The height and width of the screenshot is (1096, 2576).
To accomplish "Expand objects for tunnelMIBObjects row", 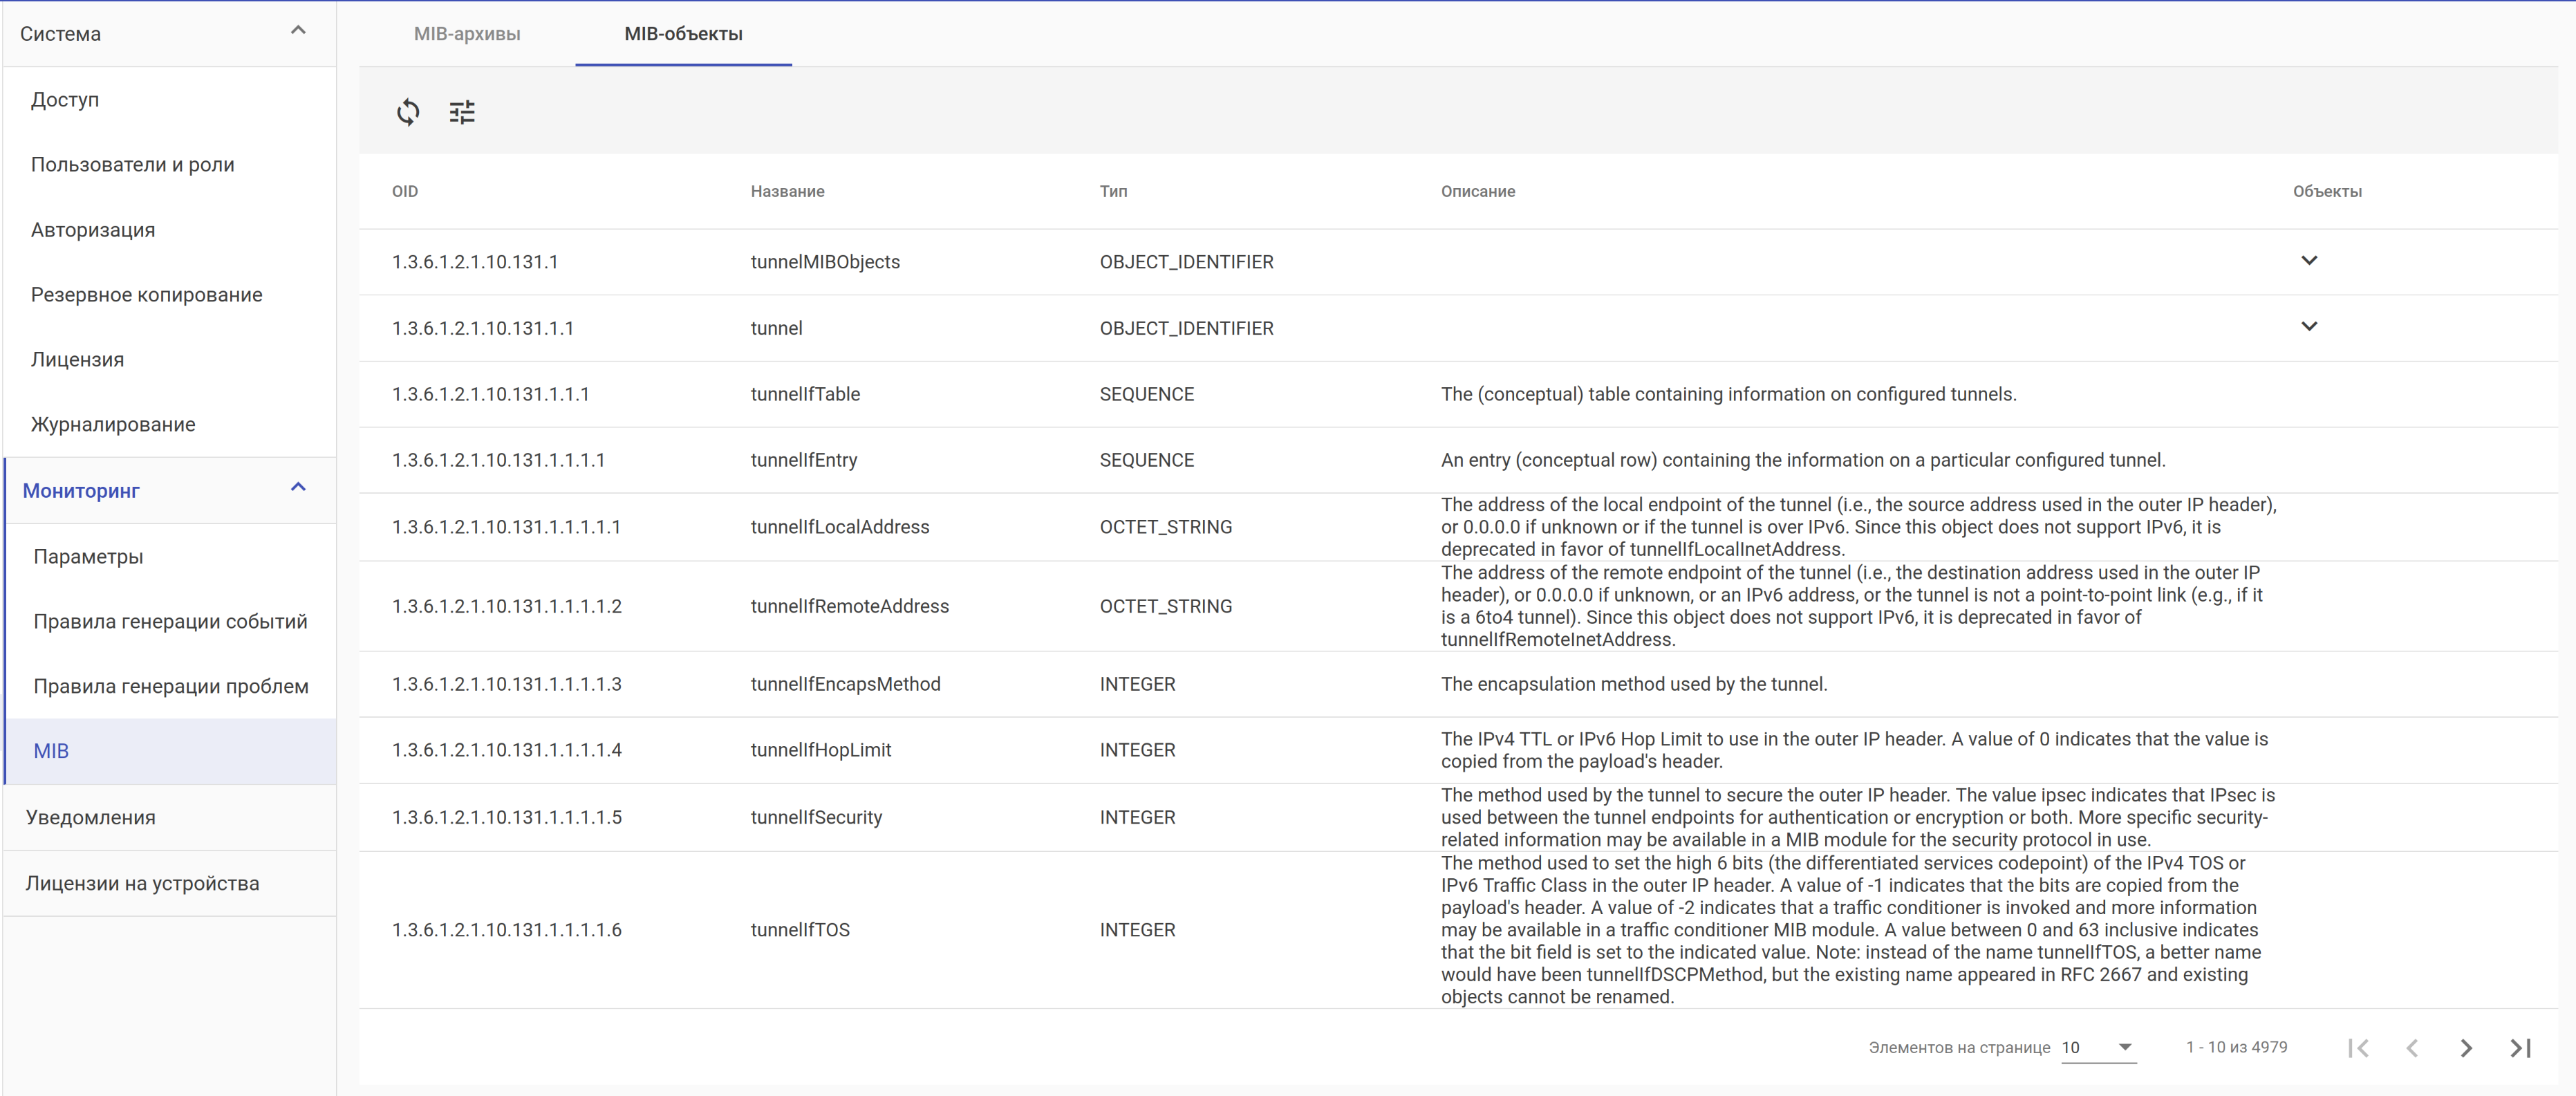I will click(x=2308, y=261).
